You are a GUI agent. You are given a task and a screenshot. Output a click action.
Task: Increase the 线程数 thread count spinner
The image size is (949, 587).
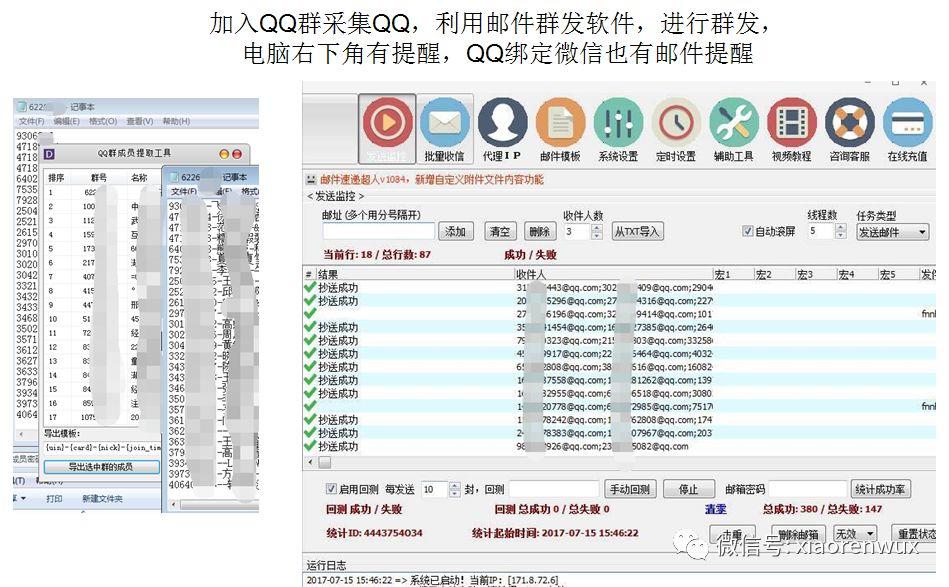tap(840, 227)
